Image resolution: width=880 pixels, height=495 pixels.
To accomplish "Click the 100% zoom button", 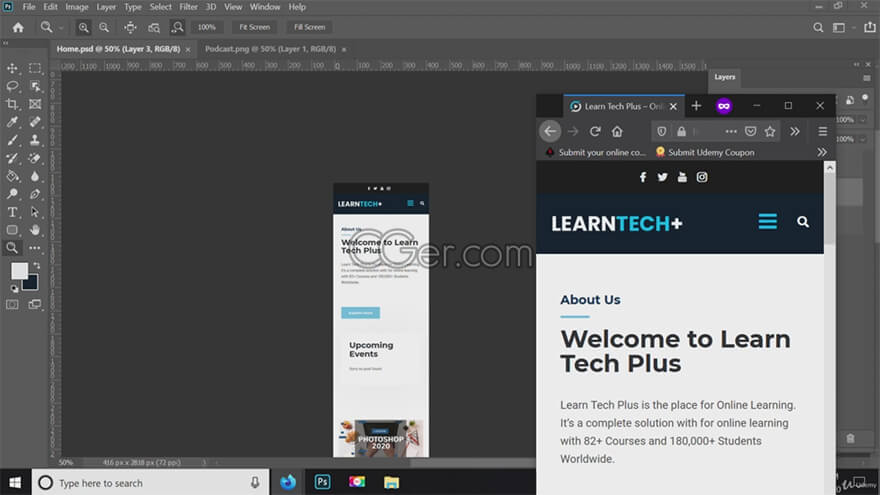I will click(207, 27).
